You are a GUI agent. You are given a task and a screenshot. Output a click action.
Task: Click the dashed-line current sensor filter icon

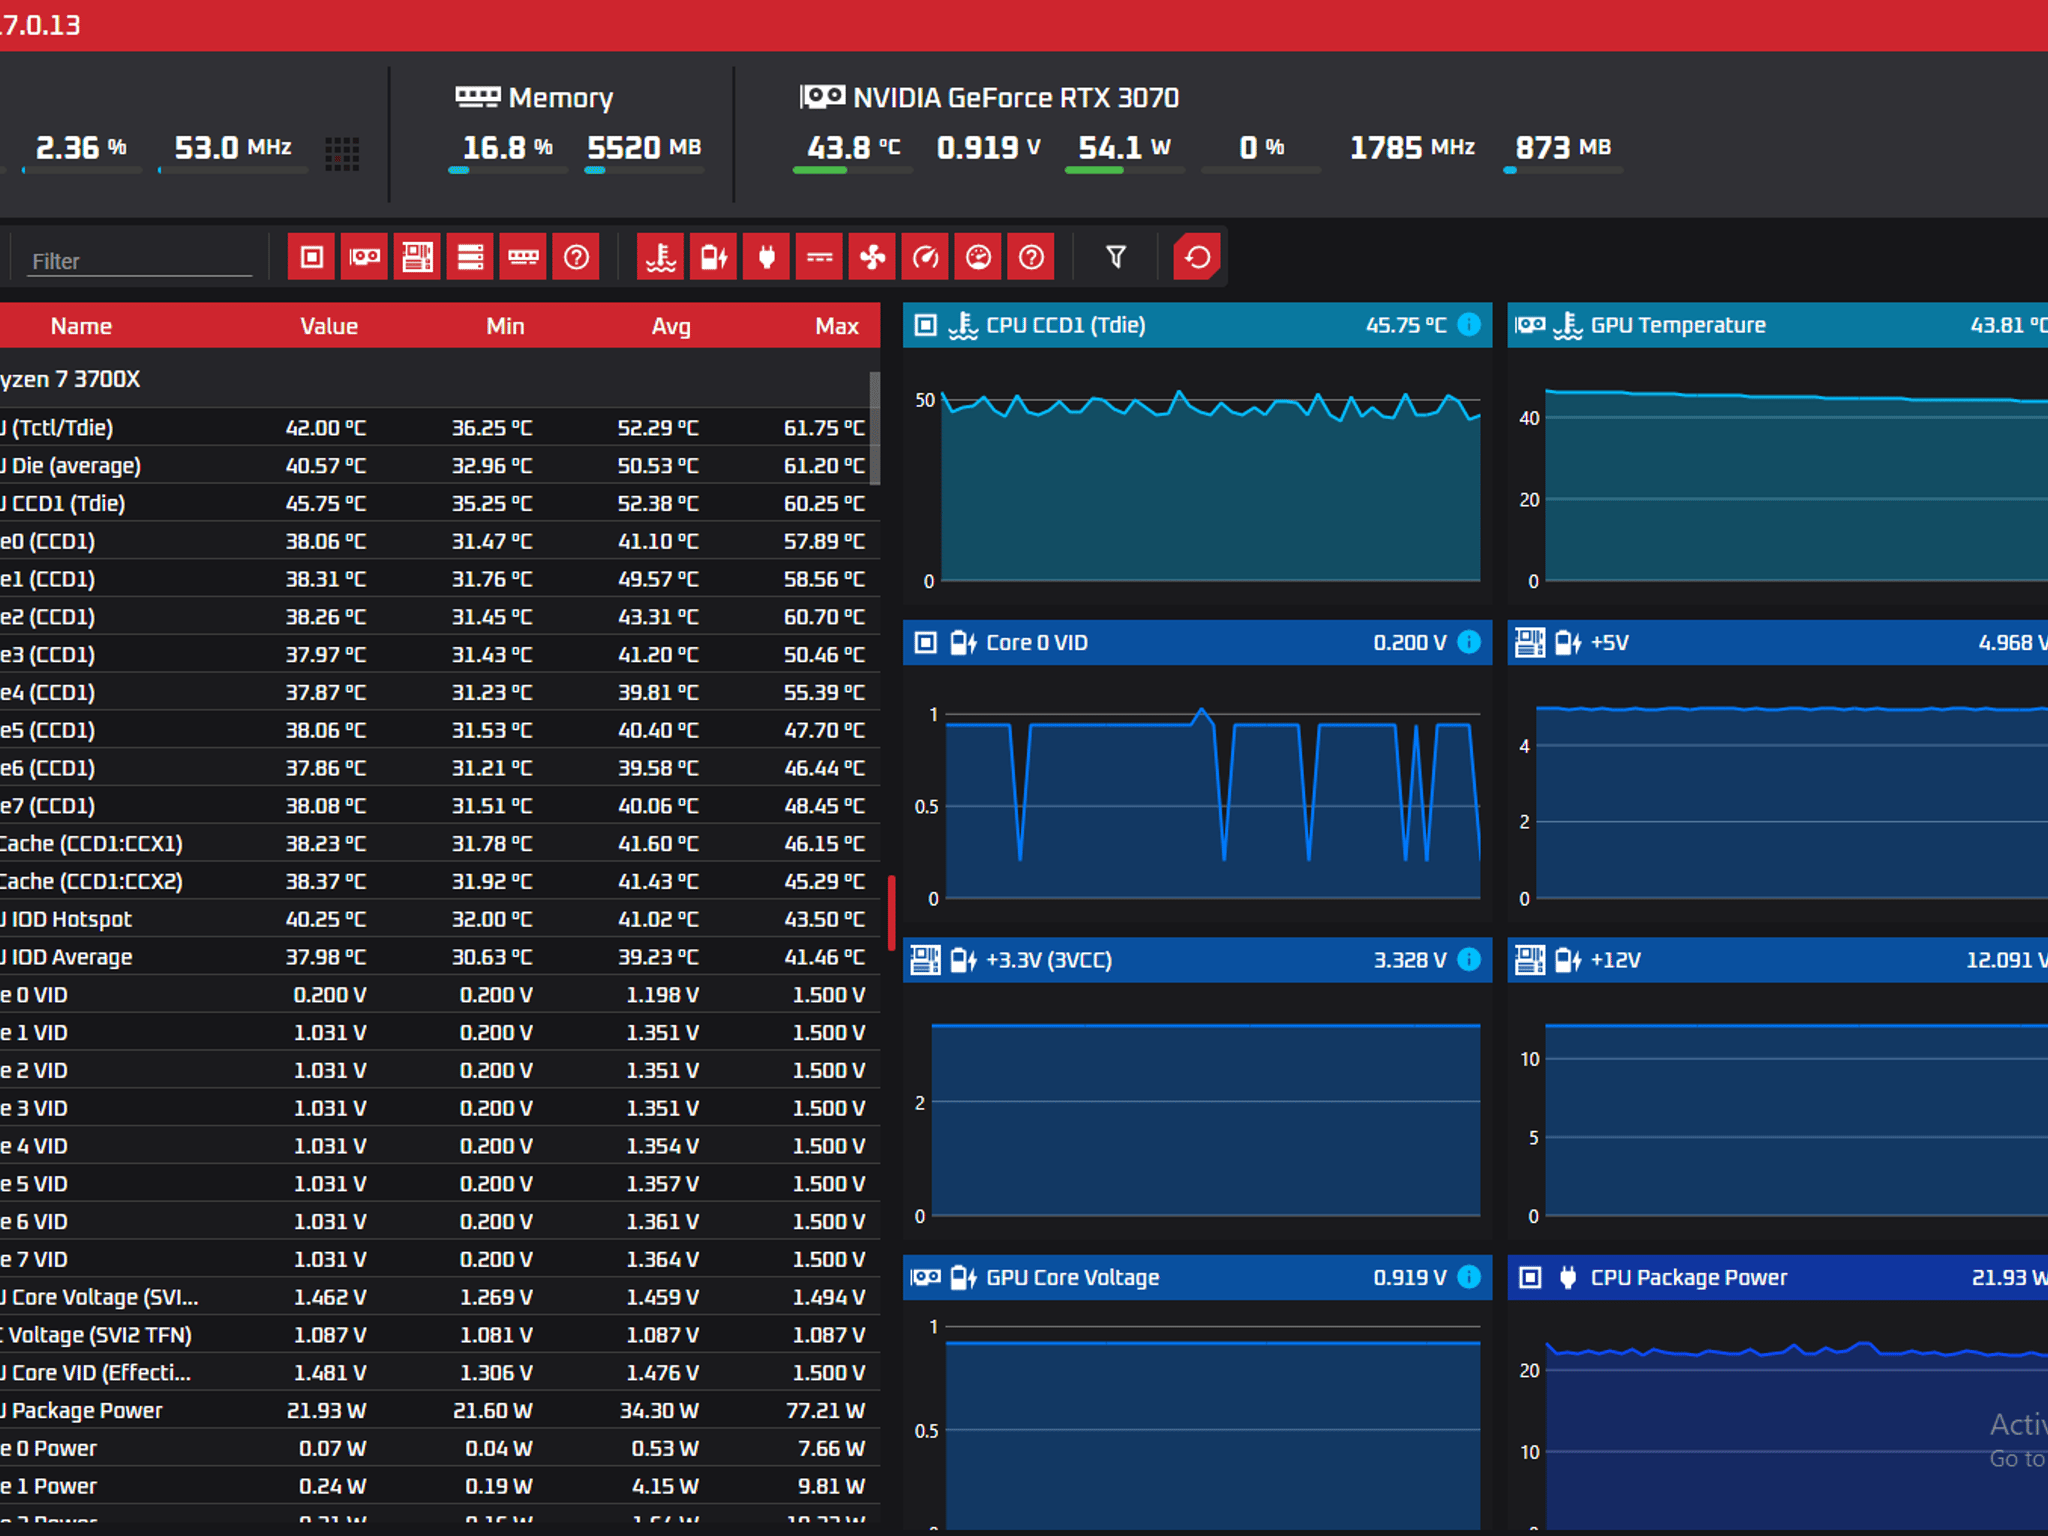point(819,258)
